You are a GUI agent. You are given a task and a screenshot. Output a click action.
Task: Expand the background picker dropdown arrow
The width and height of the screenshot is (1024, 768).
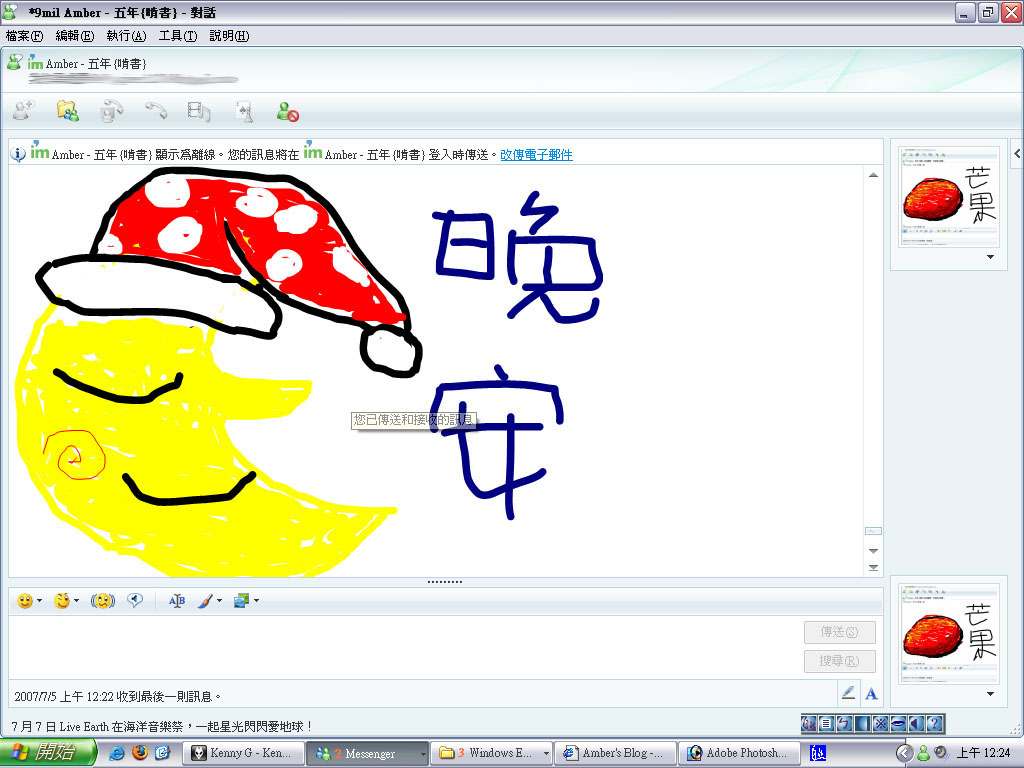[257, 601]
